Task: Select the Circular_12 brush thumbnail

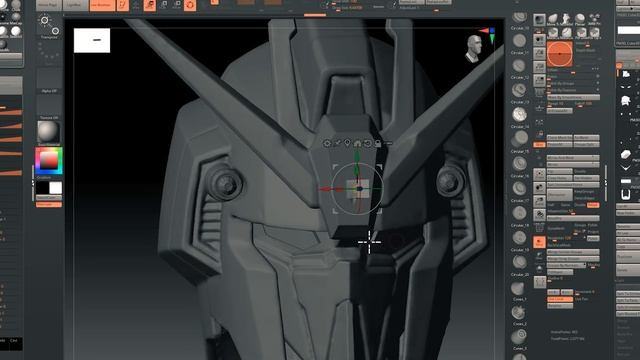Action: pos(520,65)
